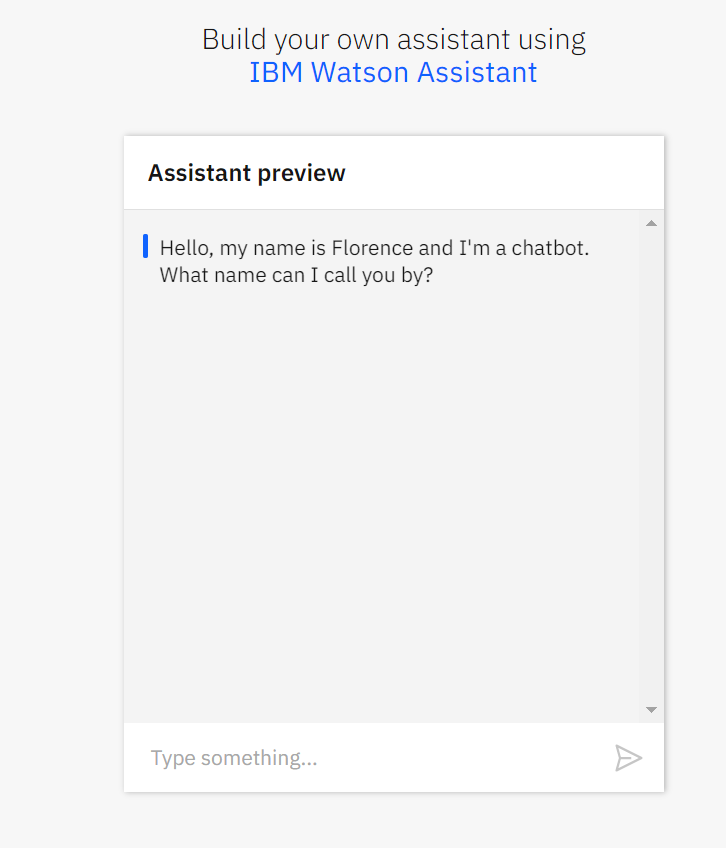Click the "What name can I call you by?" line
This screenshot has width=726, height=848.
296,275
